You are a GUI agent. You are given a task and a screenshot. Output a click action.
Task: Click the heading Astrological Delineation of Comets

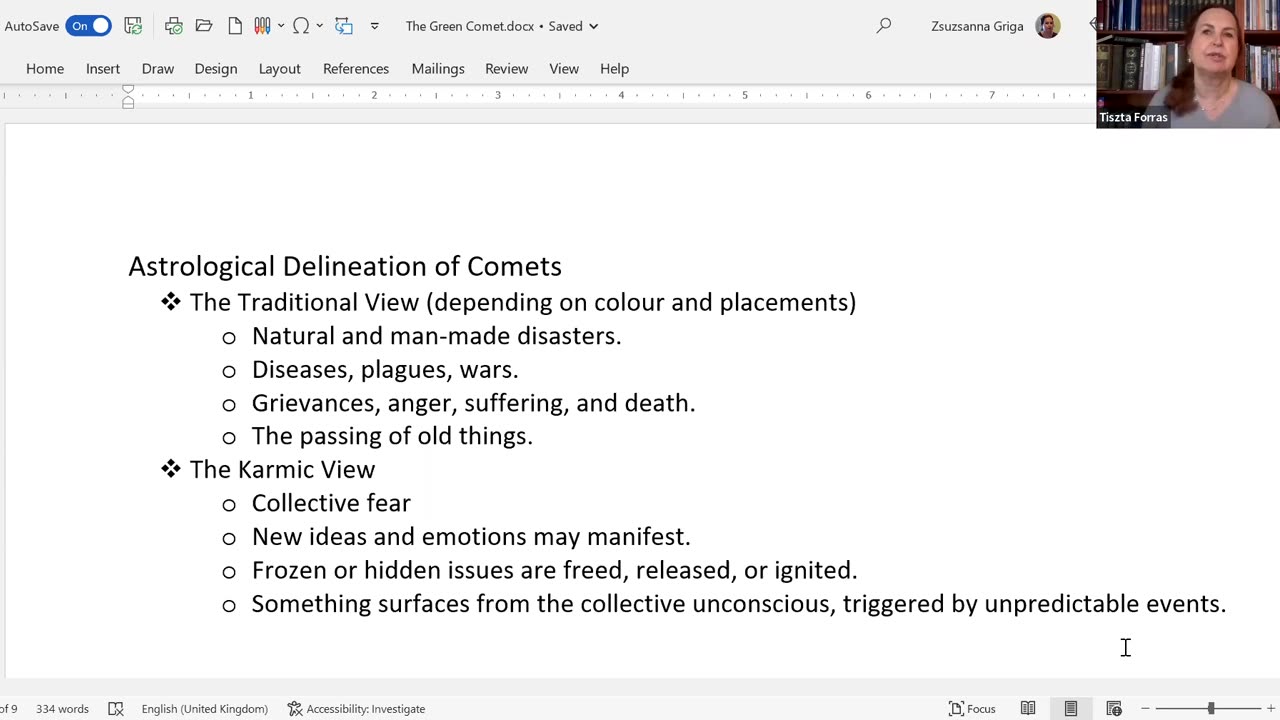pos(345,266)
